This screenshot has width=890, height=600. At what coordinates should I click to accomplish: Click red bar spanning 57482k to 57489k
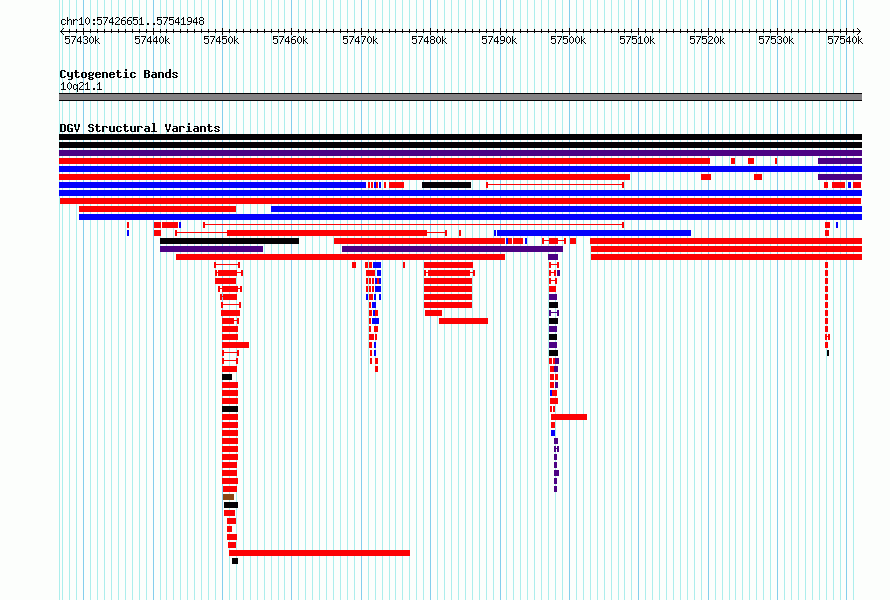point(463,321)
